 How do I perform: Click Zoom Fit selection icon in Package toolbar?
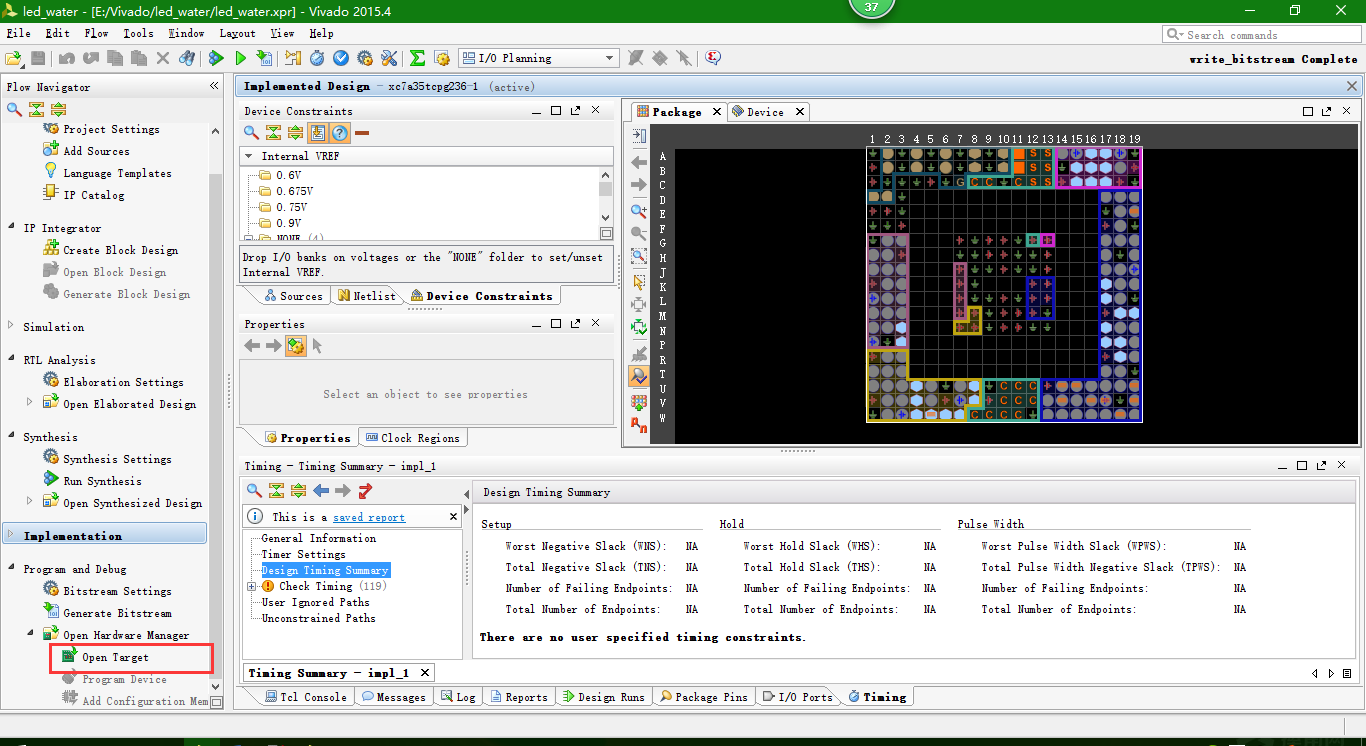pos(639,257)
